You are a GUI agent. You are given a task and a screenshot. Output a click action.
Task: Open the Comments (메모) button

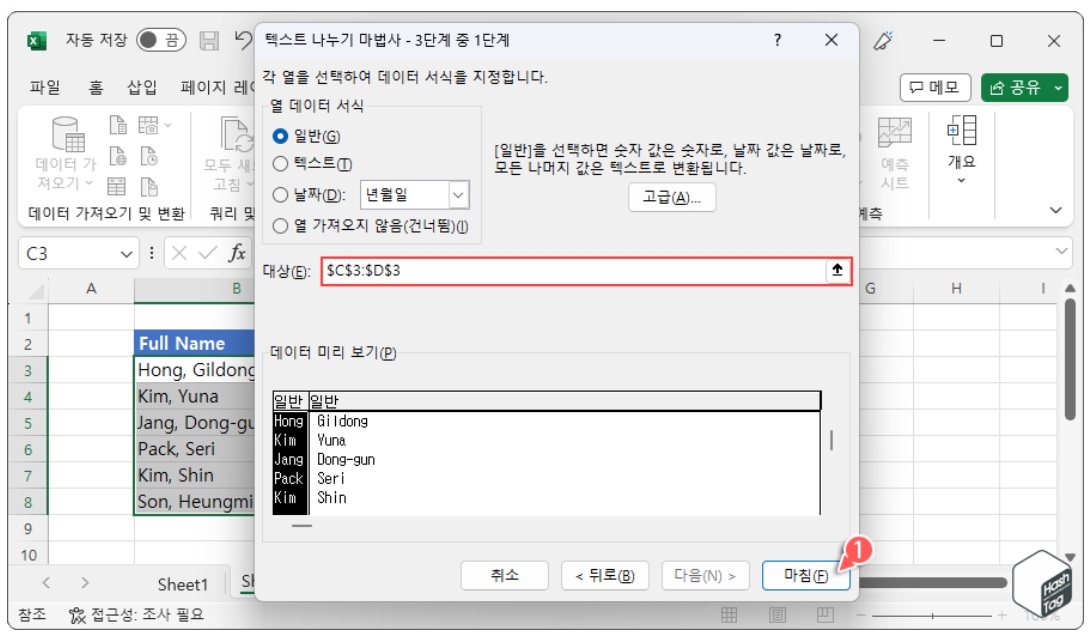coord(935,87)
